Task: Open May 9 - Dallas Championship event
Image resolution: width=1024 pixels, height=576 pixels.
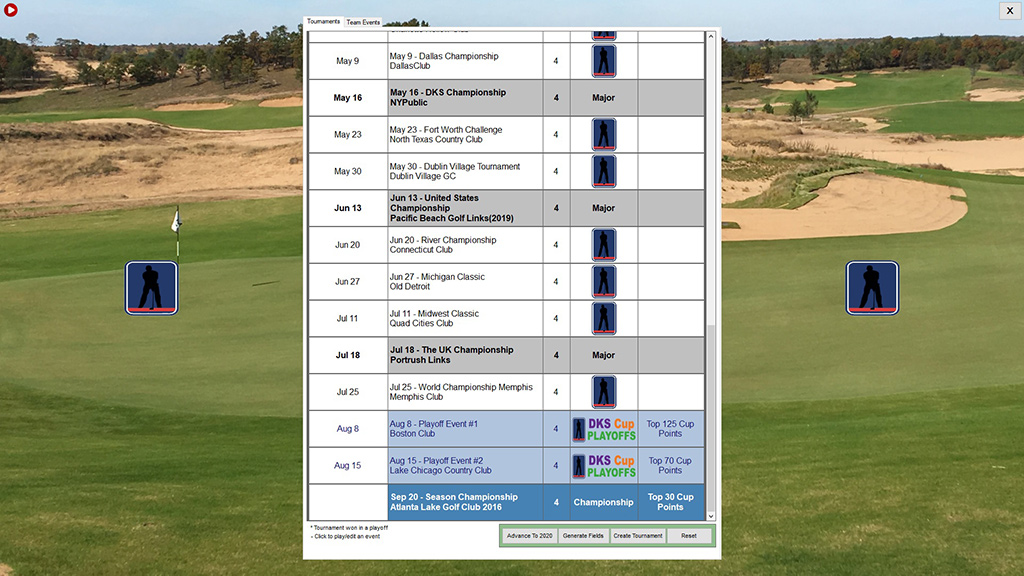Action: point(465,61)
